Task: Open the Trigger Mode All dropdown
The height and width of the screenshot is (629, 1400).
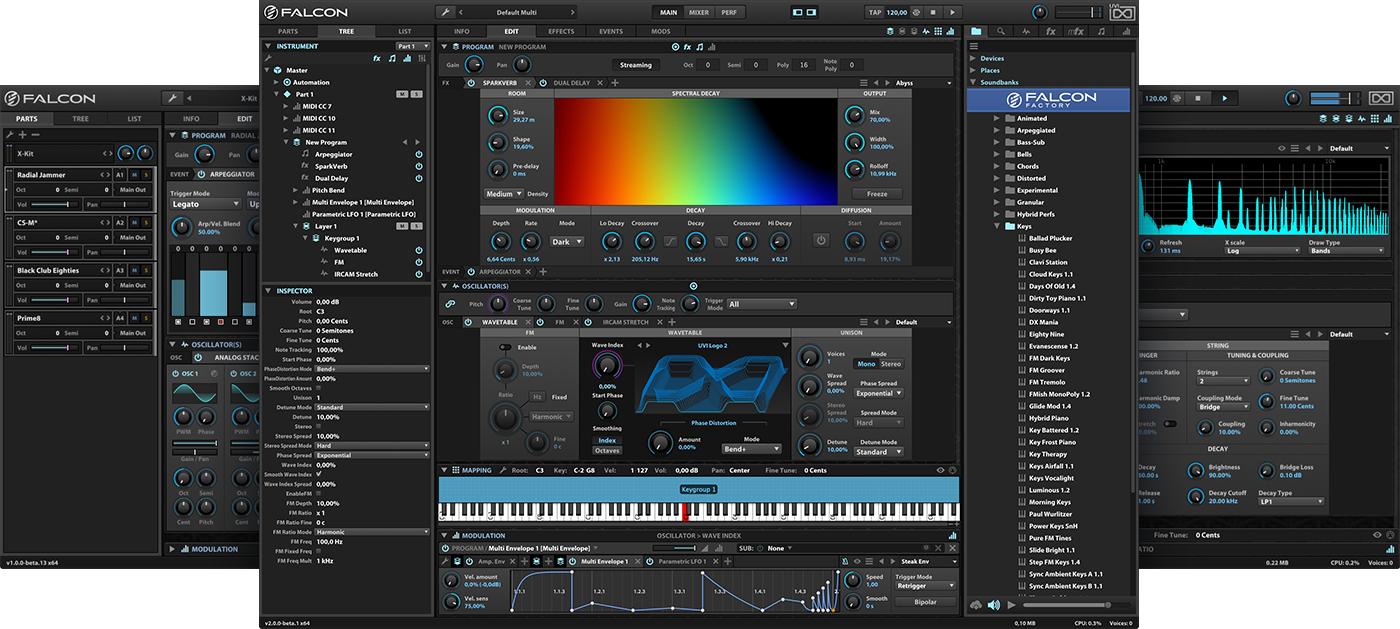Action: (x=762, y=304)
